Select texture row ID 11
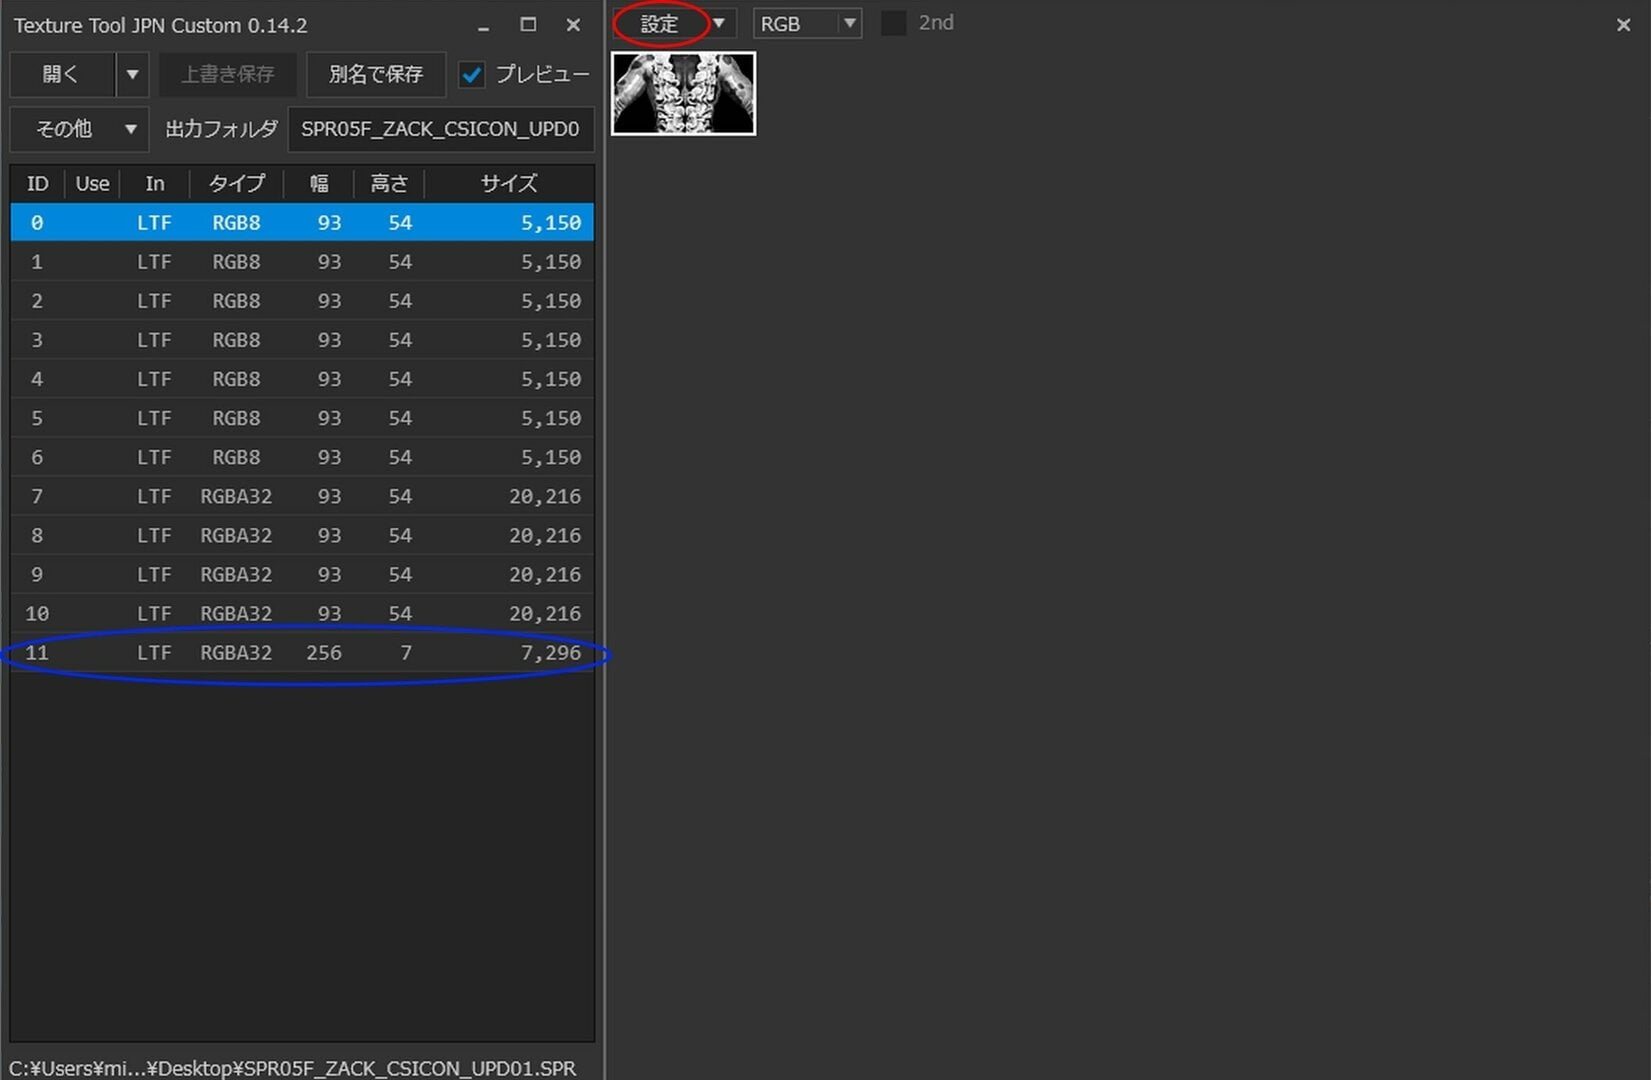 (302, 652)
